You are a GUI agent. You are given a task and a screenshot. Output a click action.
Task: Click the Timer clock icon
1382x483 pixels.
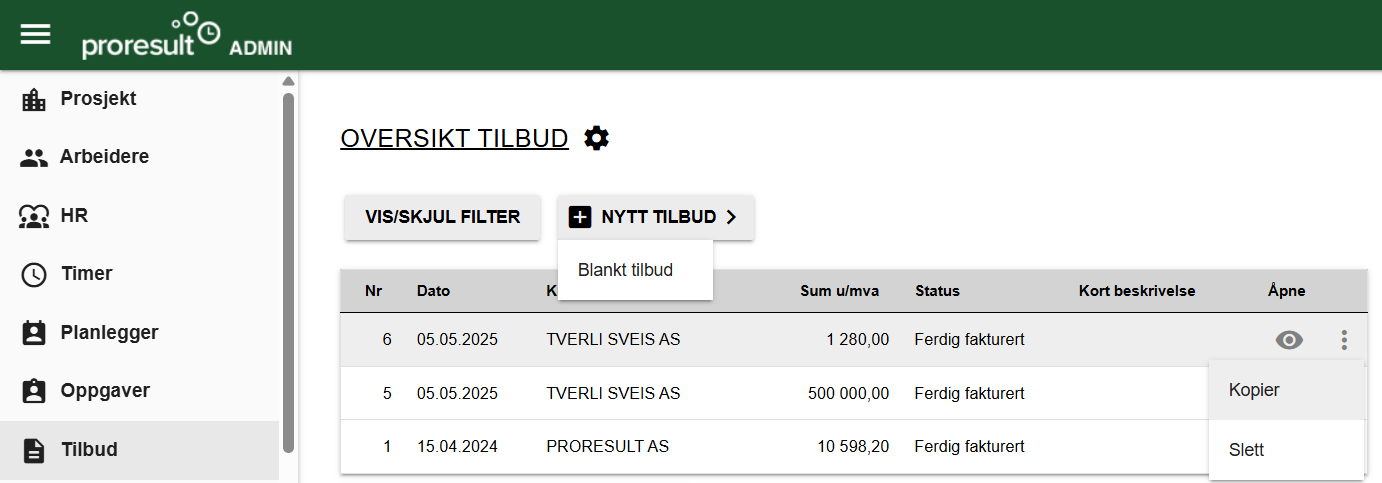click(x=34, y=274)
